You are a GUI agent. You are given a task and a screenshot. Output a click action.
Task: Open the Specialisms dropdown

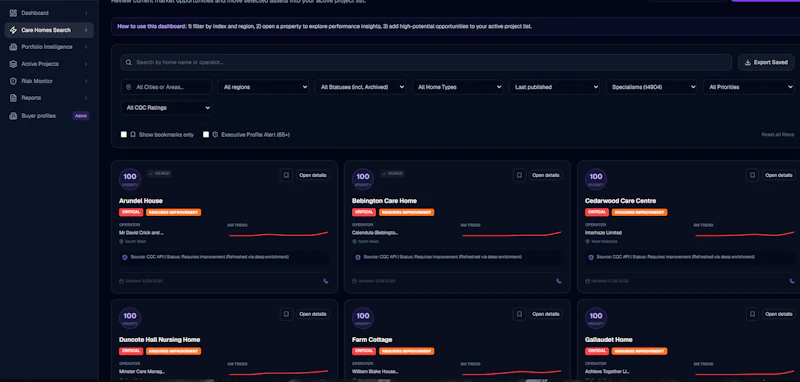652,87
